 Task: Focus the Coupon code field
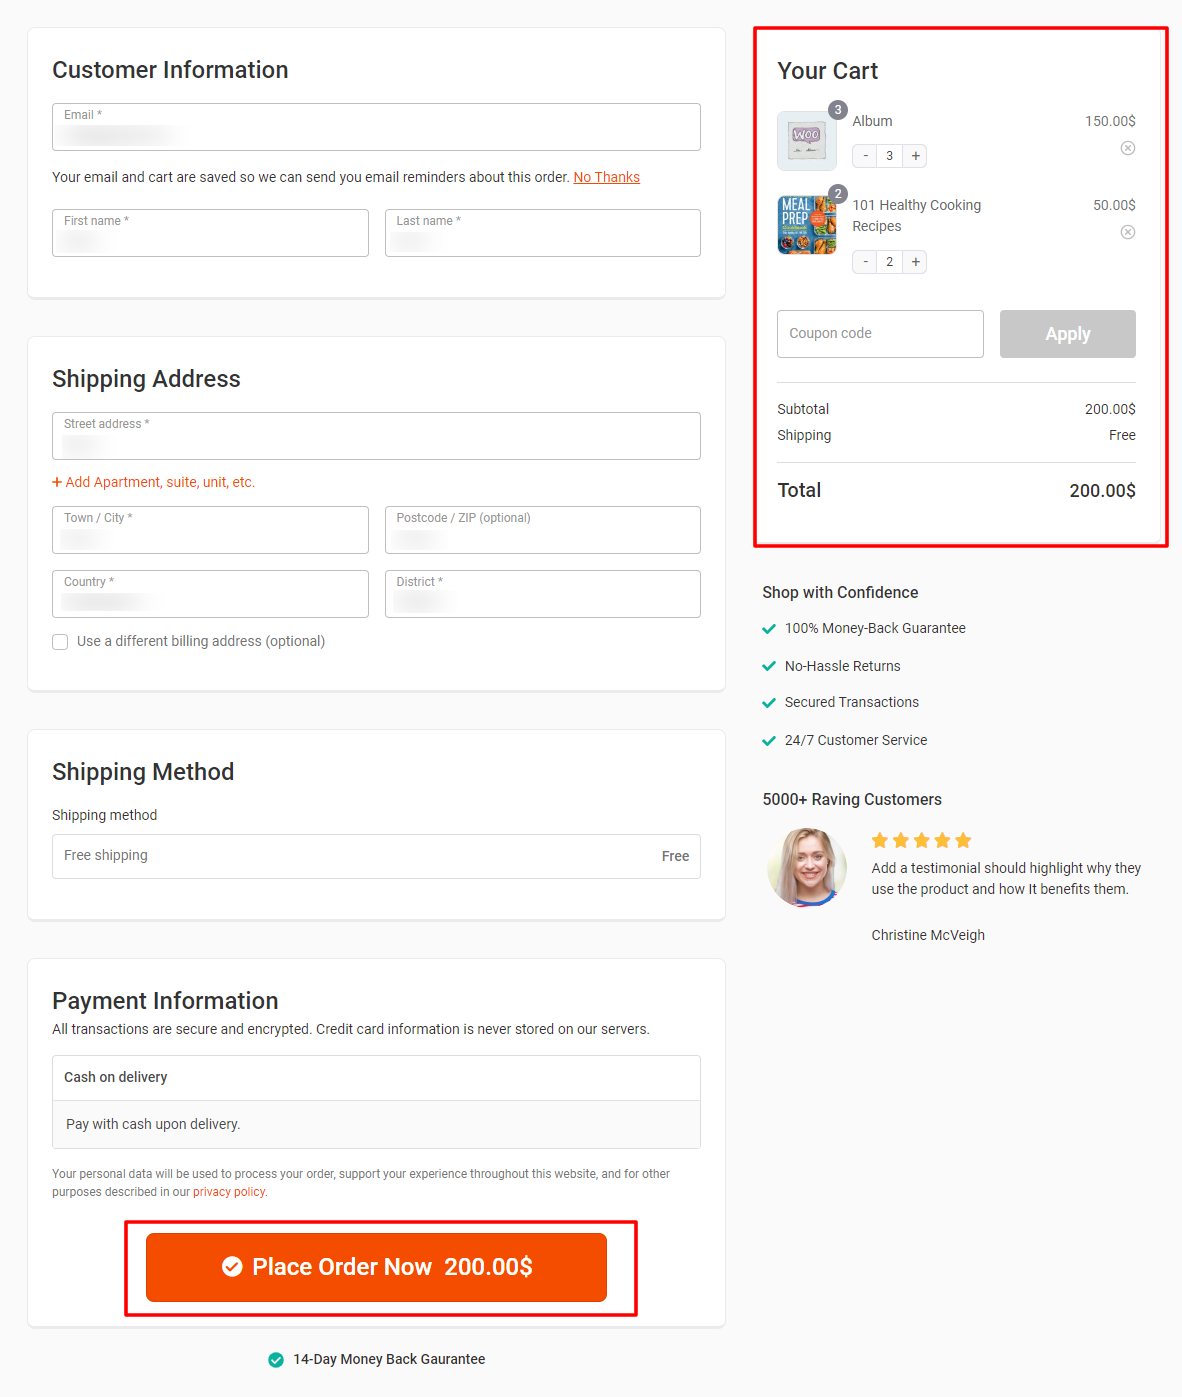(x=880, y=334)
